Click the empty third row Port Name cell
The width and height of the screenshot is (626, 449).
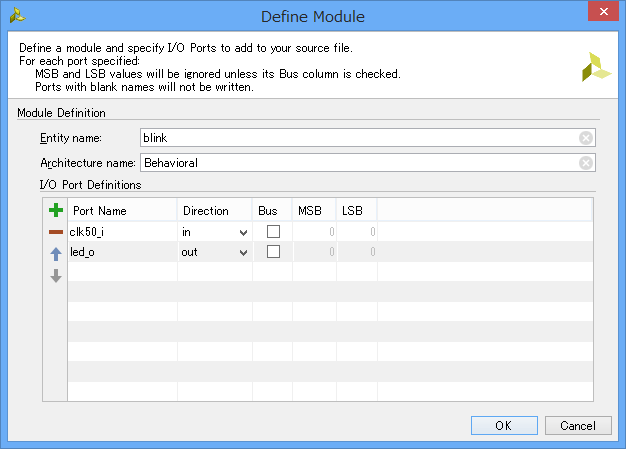(121, 272)
